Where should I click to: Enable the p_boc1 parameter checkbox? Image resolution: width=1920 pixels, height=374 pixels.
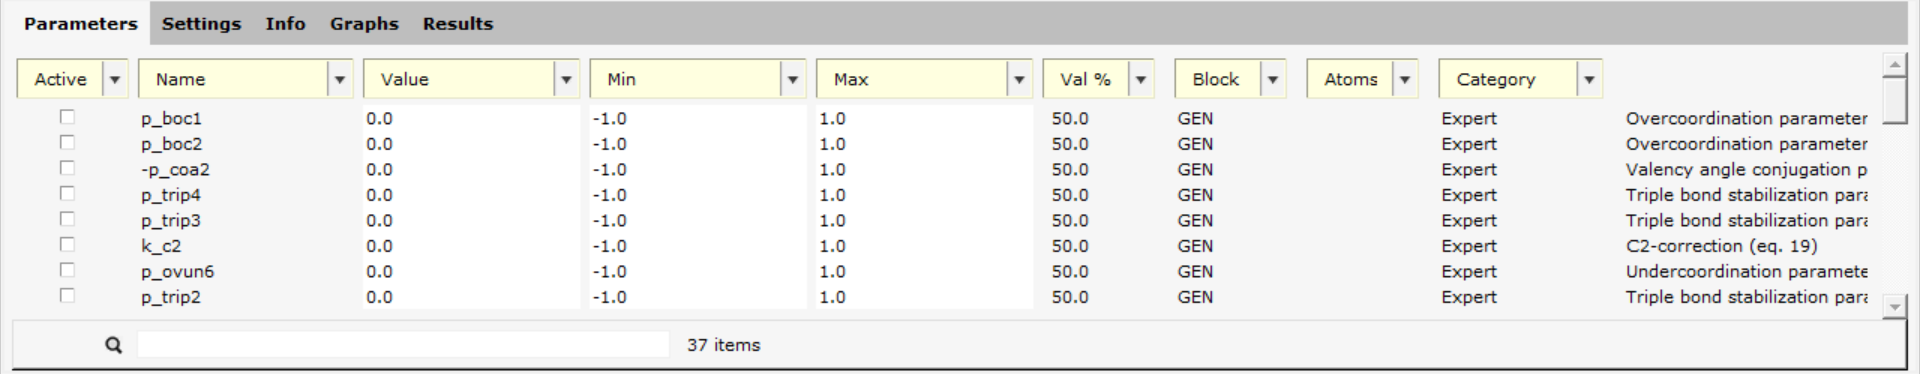[x=67, y=117]
